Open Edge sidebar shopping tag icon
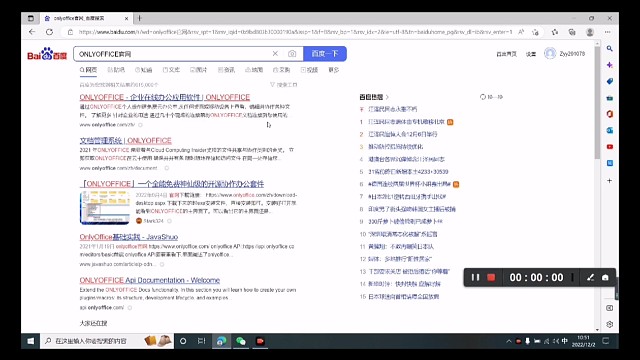This screenshot has height=360, width=640. [x=609, y=81]
